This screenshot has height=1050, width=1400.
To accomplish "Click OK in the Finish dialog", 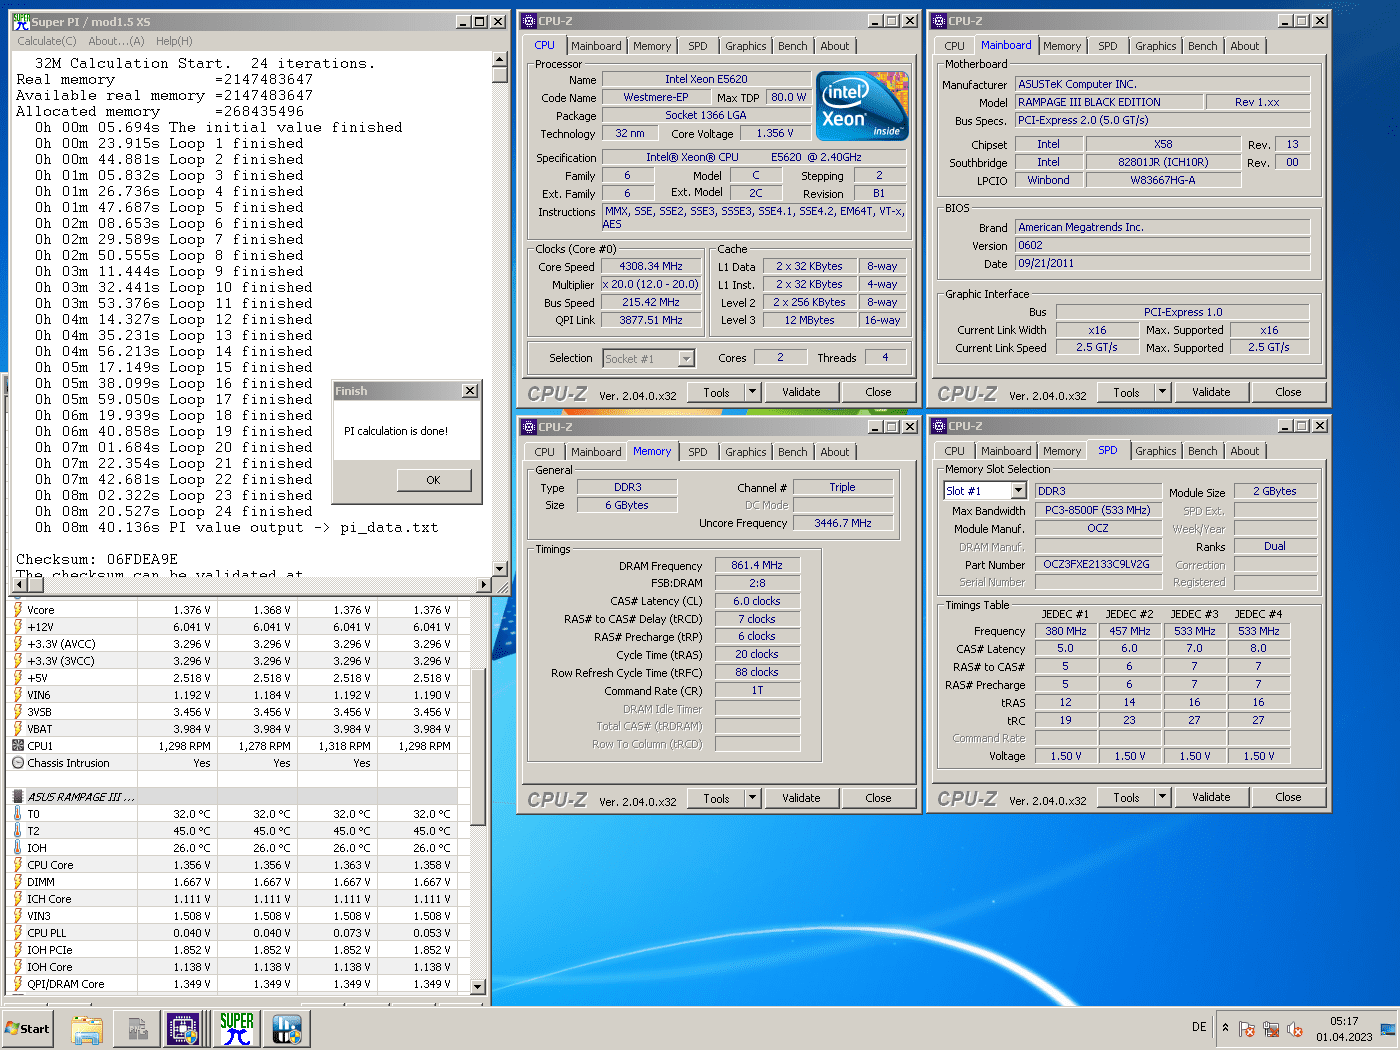I will (433, 480).
